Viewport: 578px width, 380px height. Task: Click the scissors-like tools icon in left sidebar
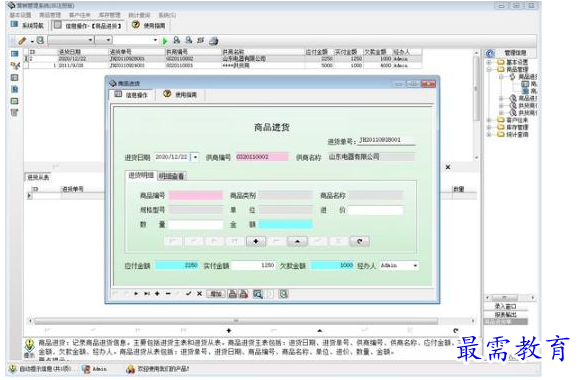coord(15,66)
